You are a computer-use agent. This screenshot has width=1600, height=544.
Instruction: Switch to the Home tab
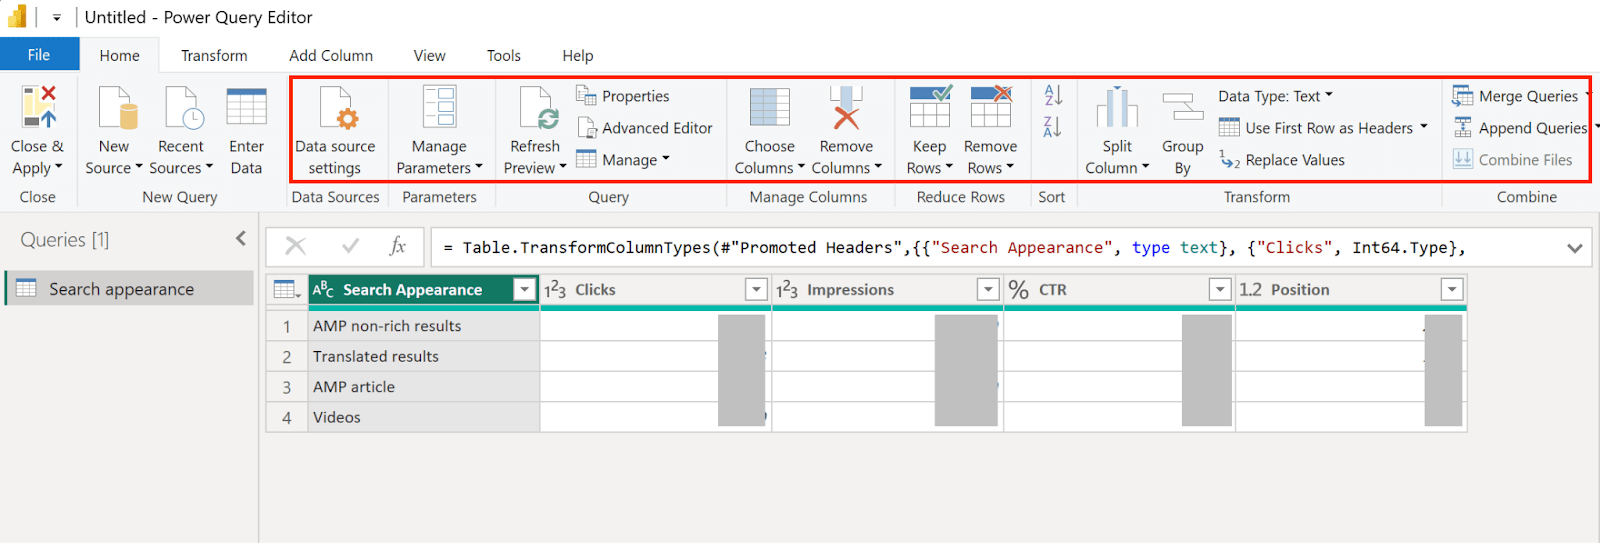(119, 56)
